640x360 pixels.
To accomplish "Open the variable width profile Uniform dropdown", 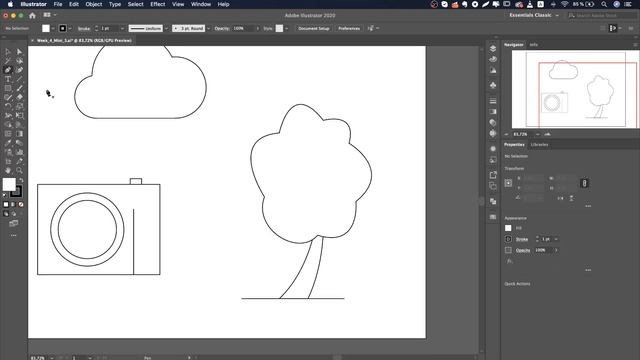I will (166, 29).
